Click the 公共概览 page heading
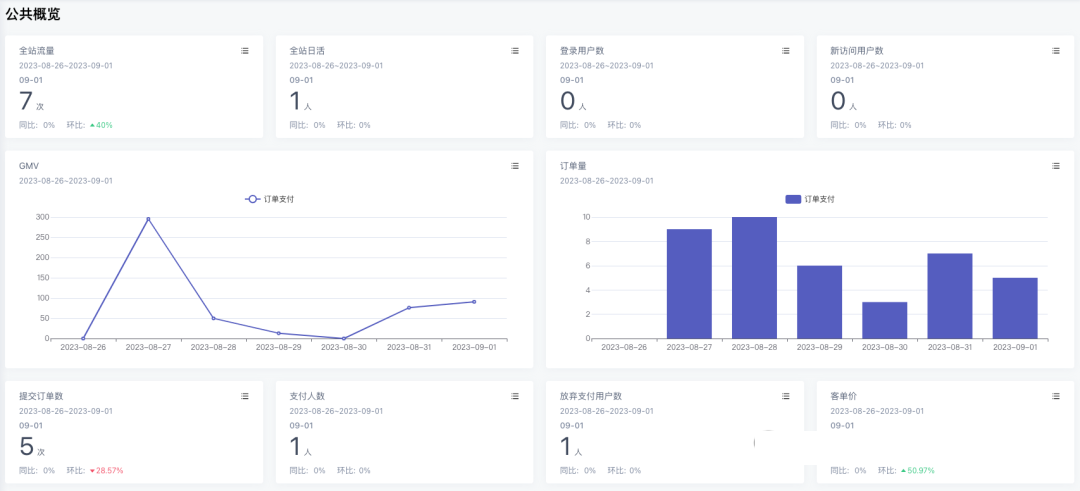 33,14
